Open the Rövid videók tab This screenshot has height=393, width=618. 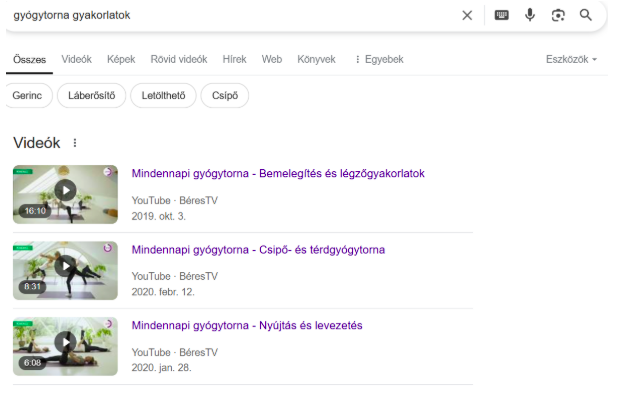(x=179, y=60)
